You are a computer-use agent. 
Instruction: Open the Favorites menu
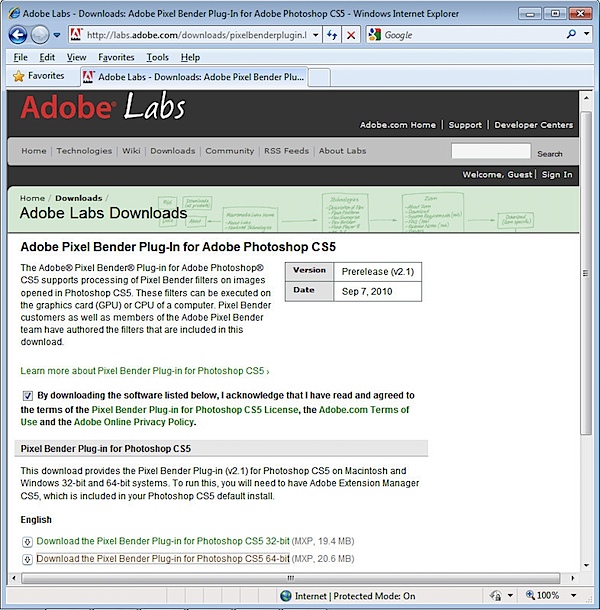point(116,57)
